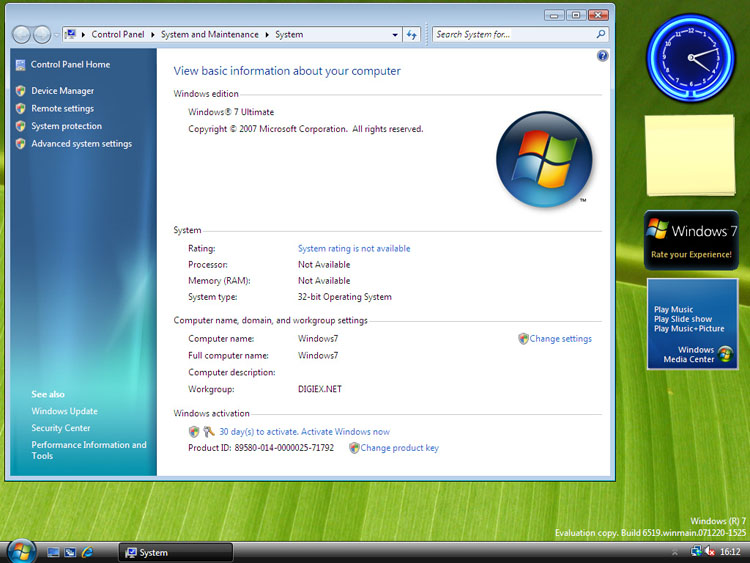Image resolution: width=750 pixels, height=563 pixels.
Task: Click the shield icon beside Change settings
Action: click(x=523, y=339)
